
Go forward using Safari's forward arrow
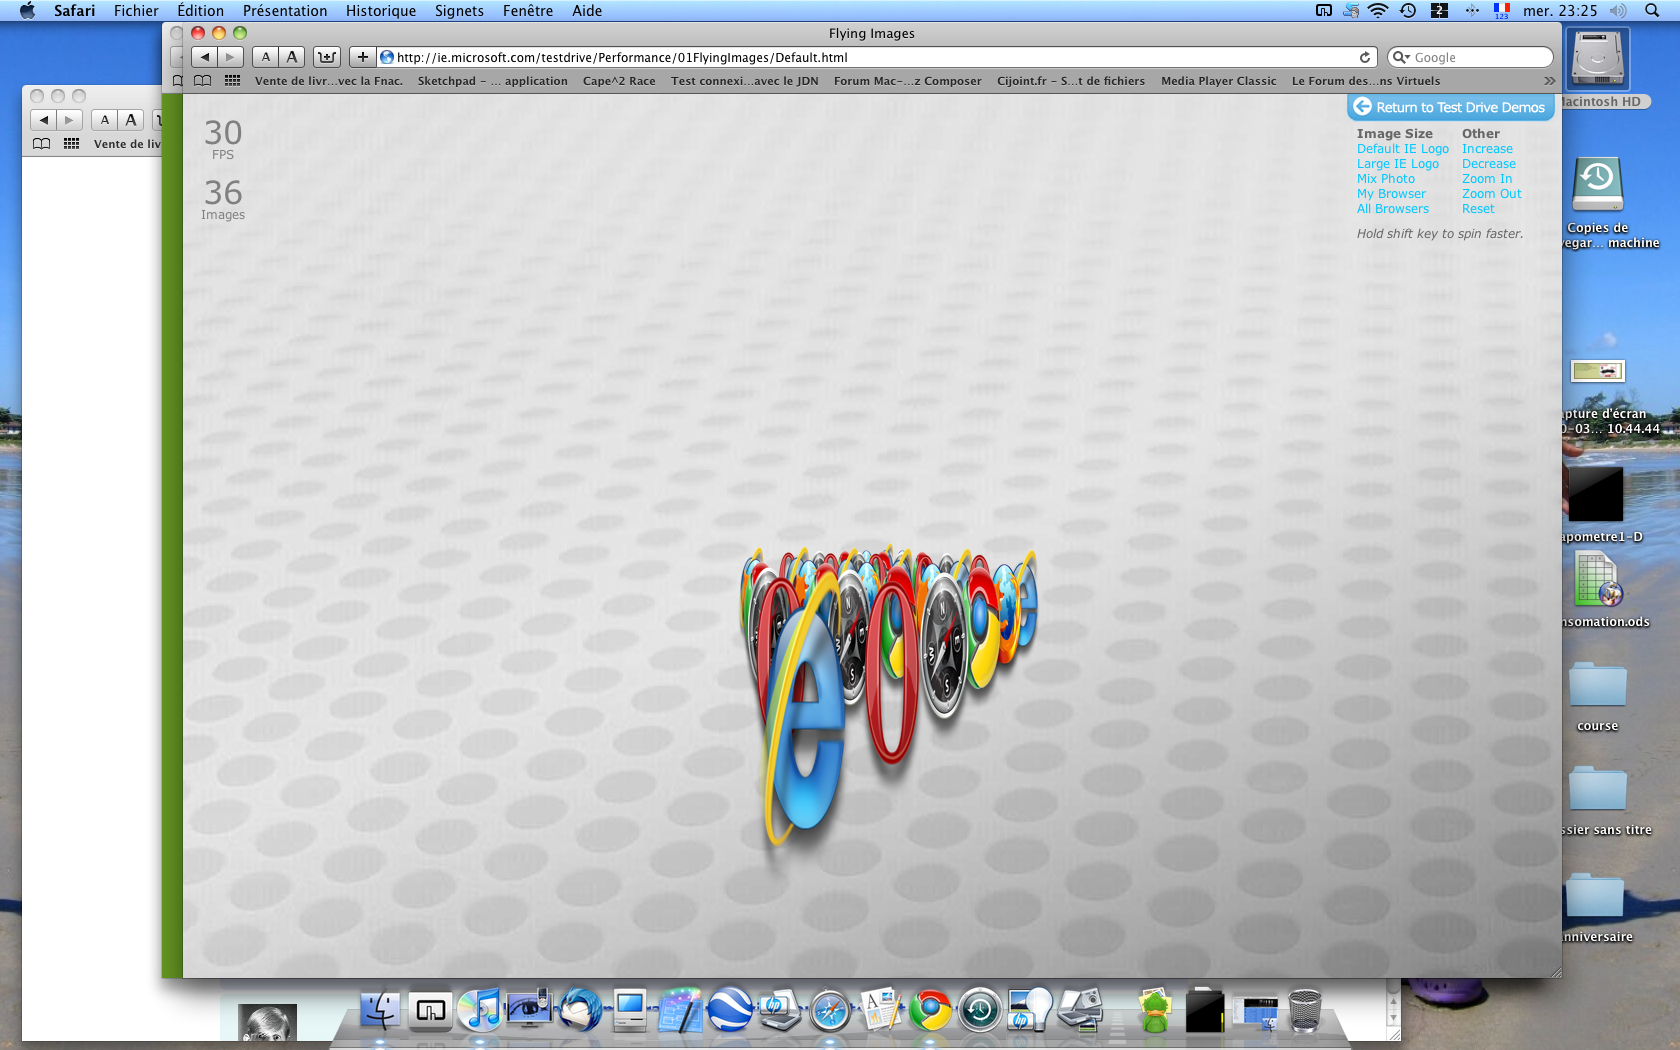230,57
